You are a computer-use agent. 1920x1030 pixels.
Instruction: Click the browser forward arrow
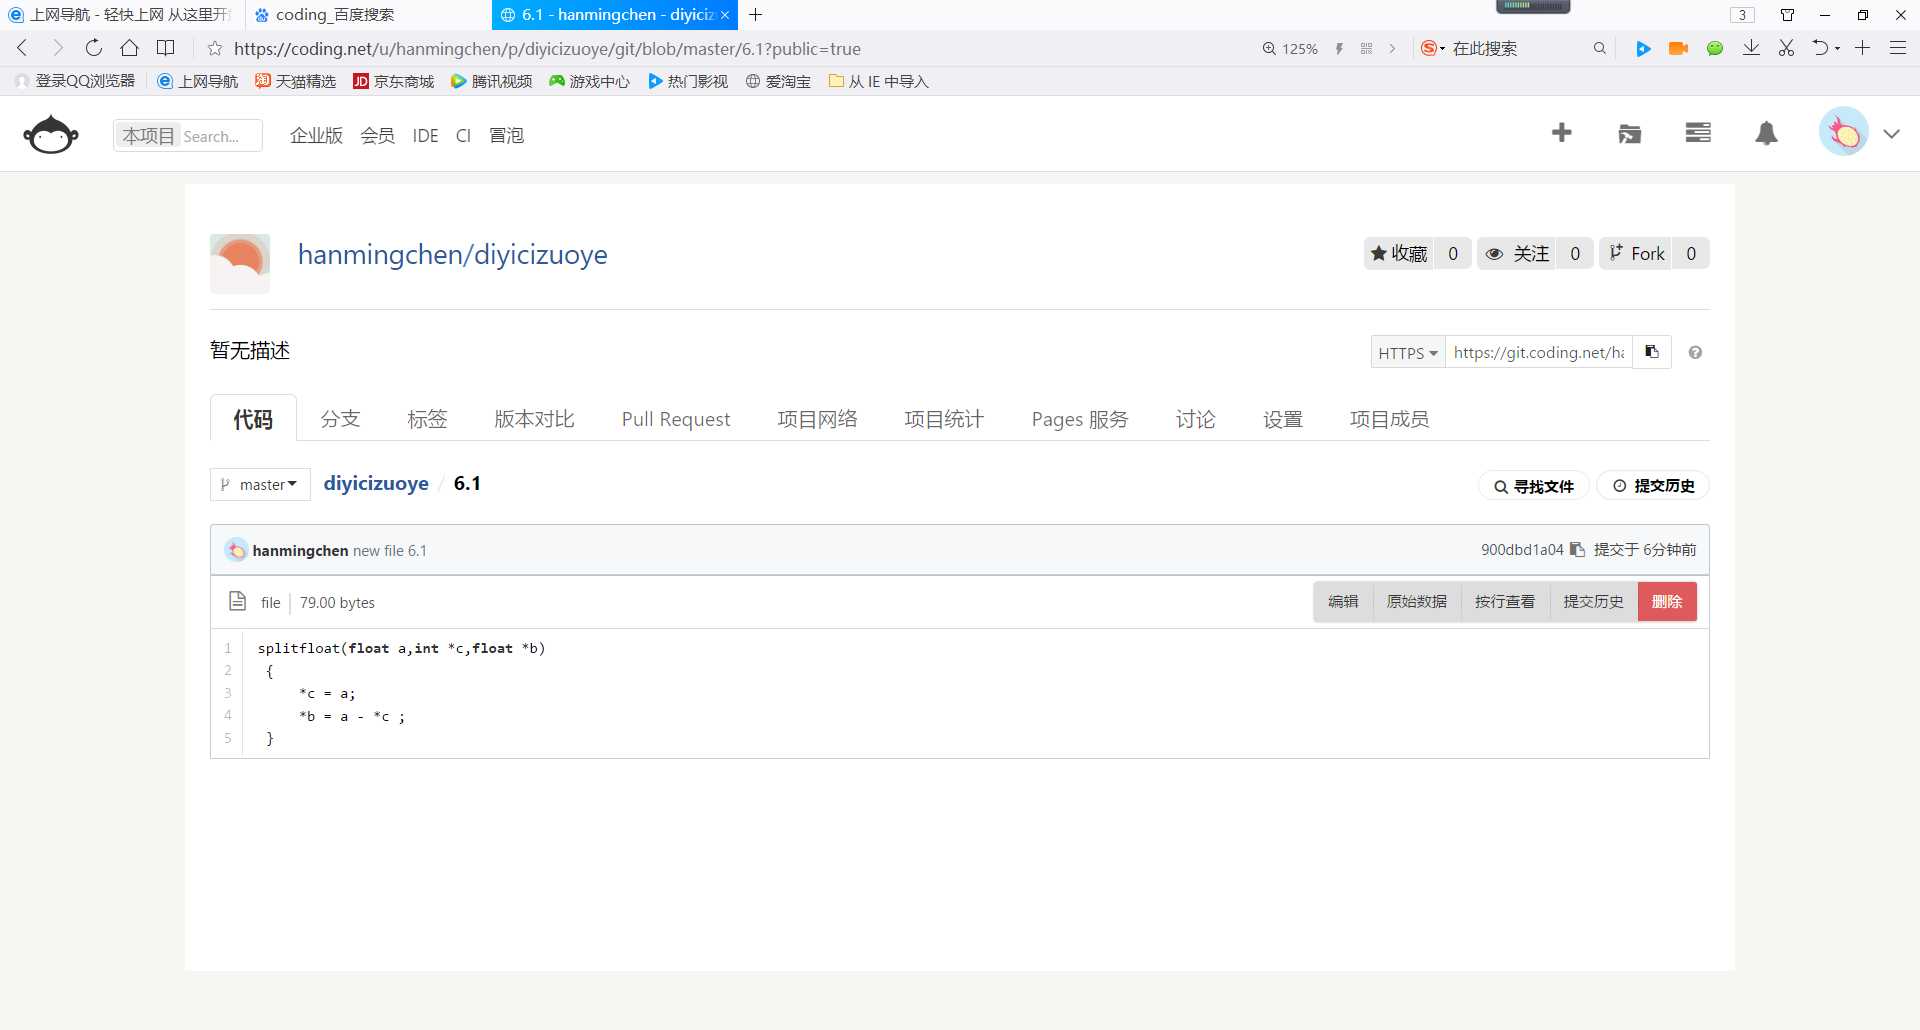57,48
